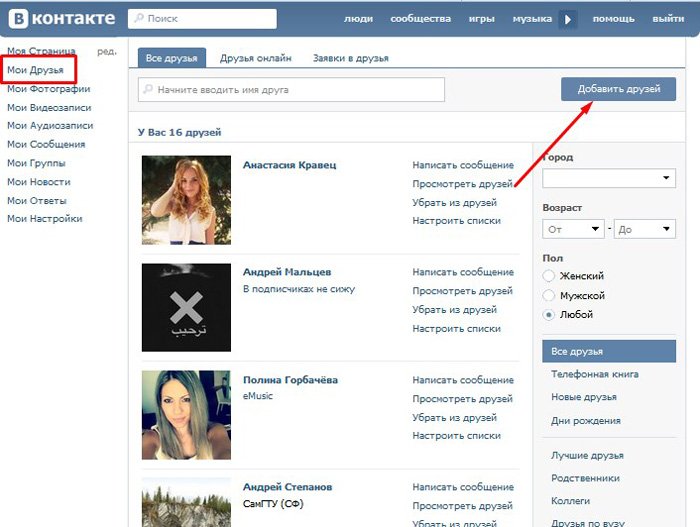This screenshot has width=700, height=527.
Task: Open Мои Сообщения in left sidebar
Action: coord(46,144)
